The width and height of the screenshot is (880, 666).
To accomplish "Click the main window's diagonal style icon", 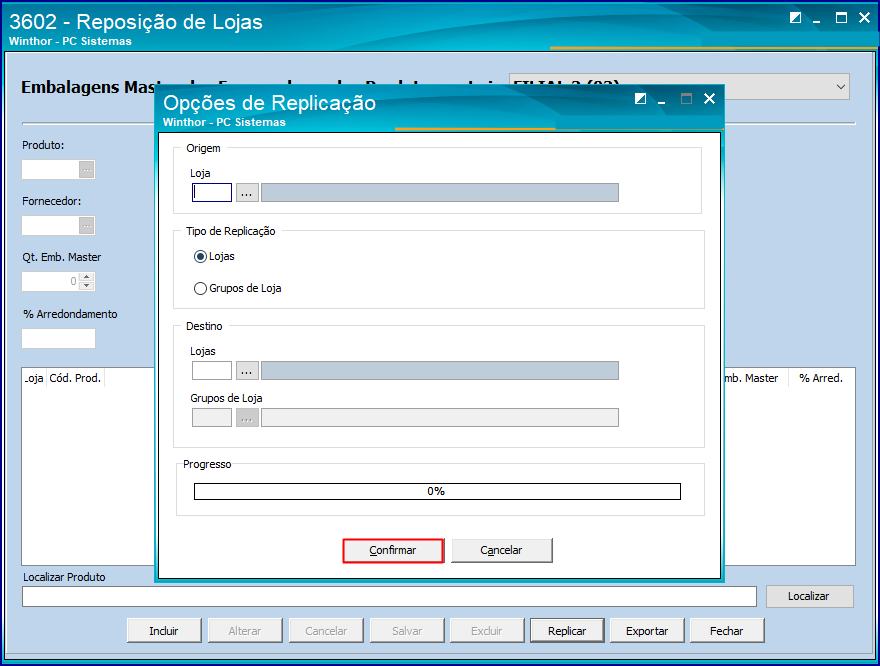I will point(795,18).
